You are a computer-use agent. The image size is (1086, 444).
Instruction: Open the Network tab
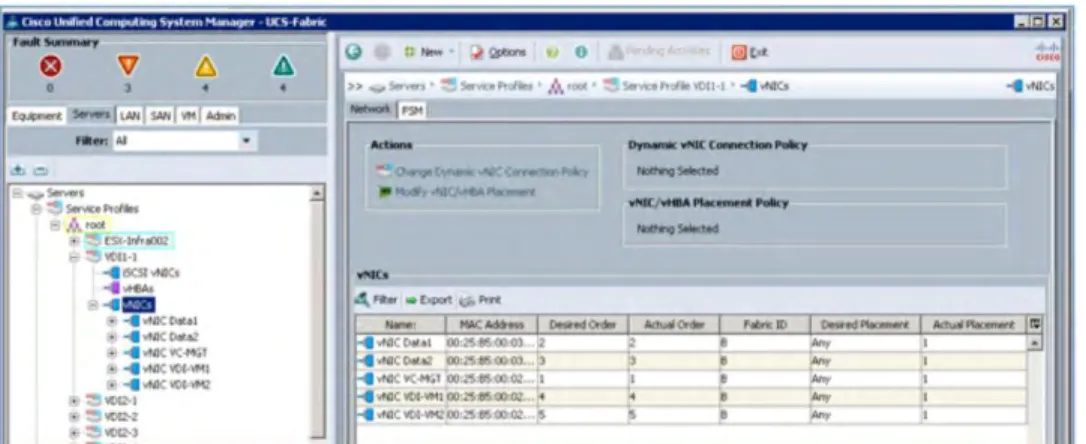tap(371, 109)
